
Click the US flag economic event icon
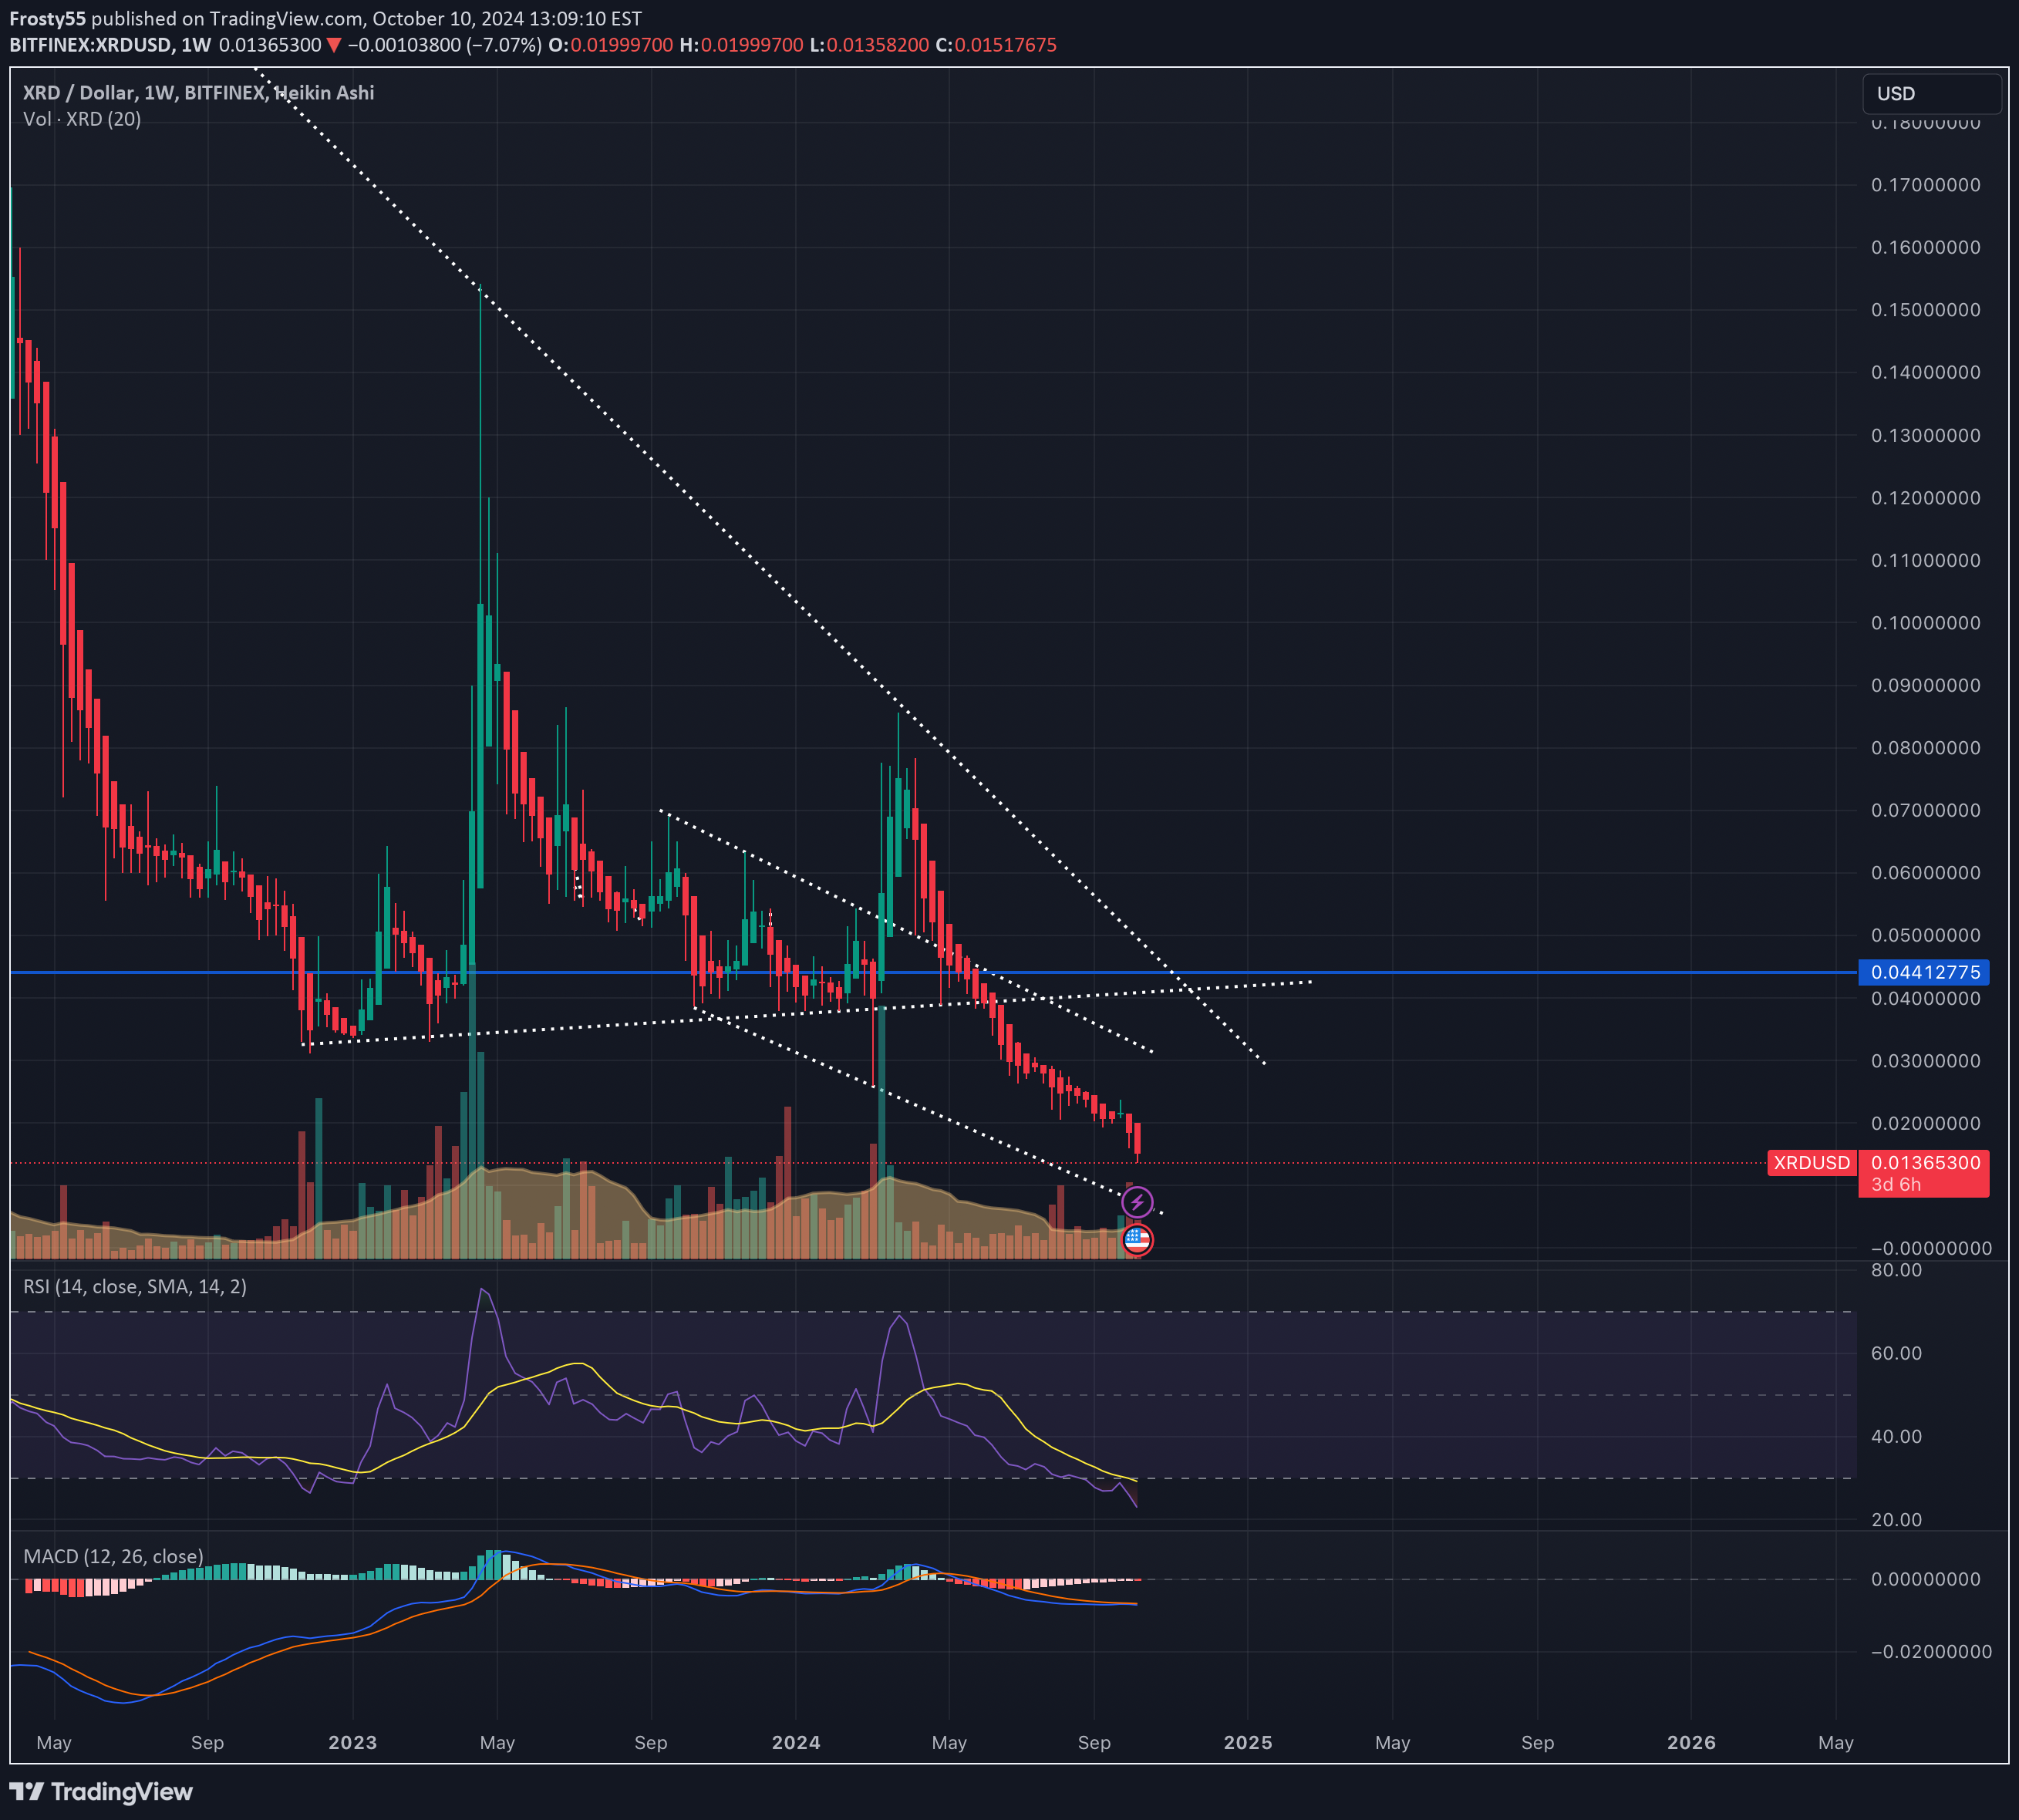point(1137,1240)
